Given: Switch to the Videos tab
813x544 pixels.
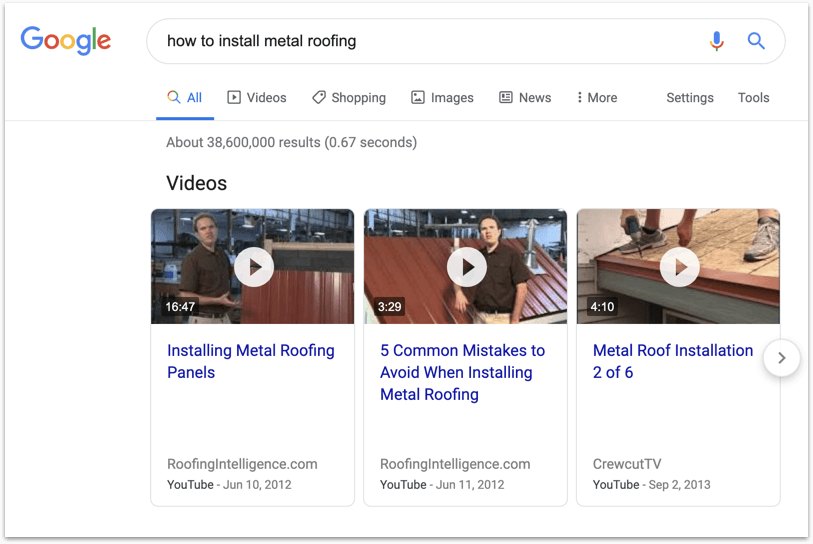Looking at the screenshot, I should pyautogui.click(x=256, y=98).
